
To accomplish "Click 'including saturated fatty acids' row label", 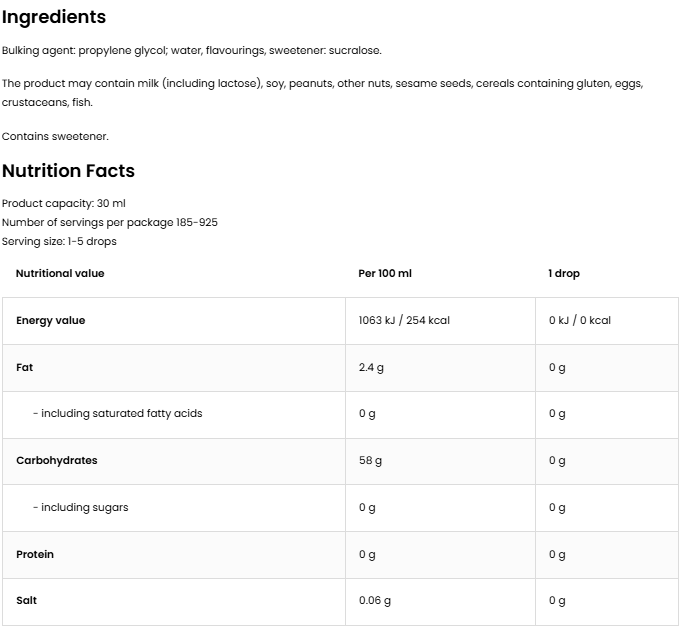I will click(x=118, y=413).
